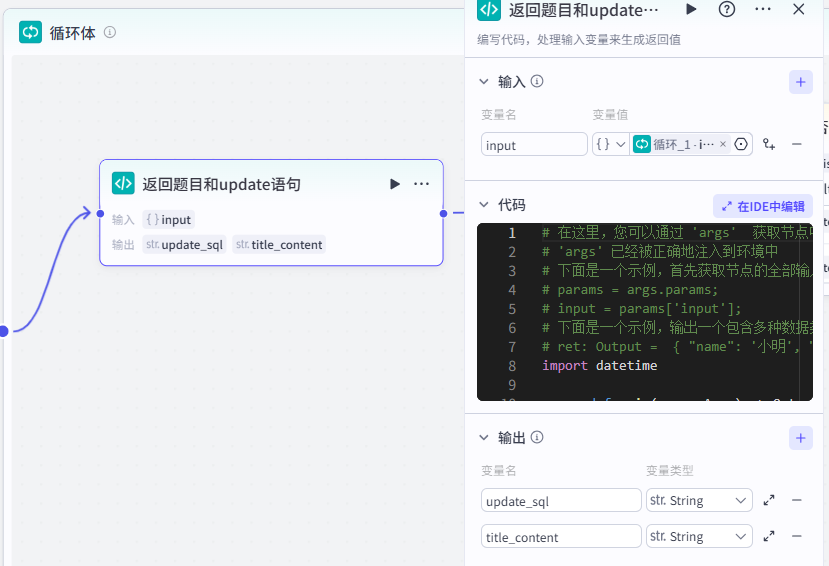Run the canvas node 返回题目和update语句
Screen dimensions: 829x566
click(394, 184)
